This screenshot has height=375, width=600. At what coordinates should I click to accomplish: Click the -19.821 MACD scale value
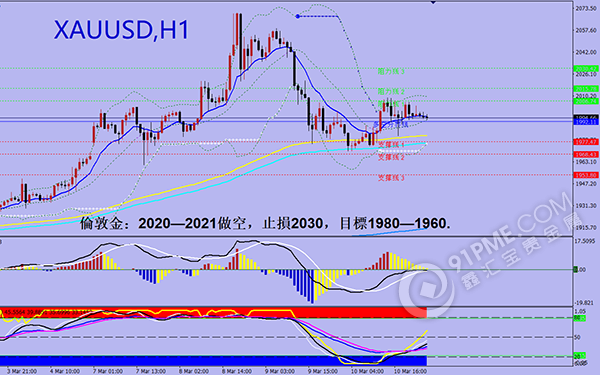pos(584,302)
